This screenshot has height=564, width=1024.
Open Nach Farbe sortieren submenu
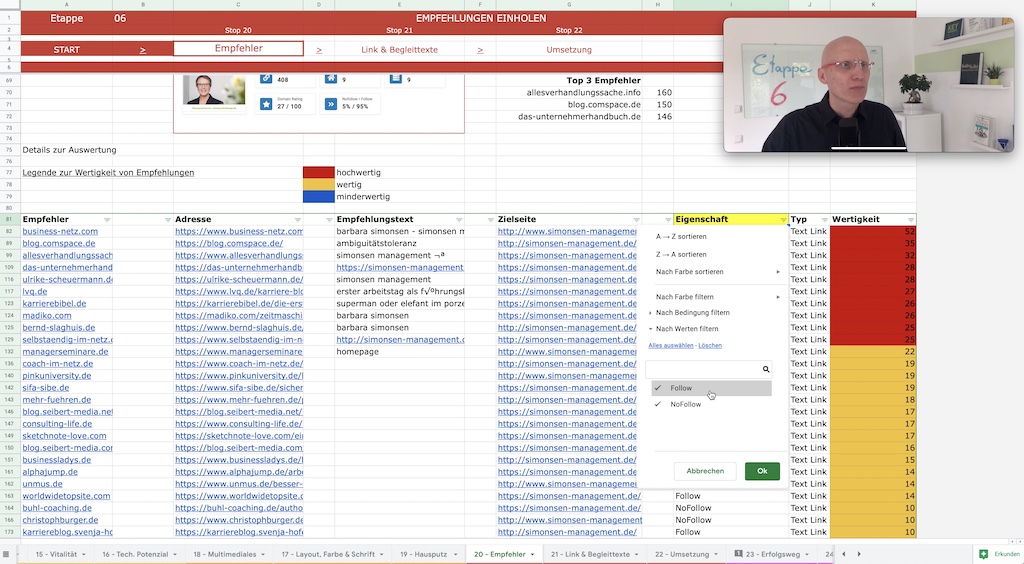tap(716, 272)
